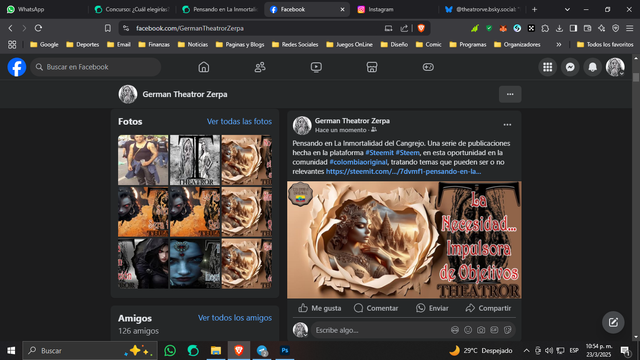The width and height of the screenshot is (640, 360).
Task: Open the La Necesidad post image
Action: click(404, 240)
